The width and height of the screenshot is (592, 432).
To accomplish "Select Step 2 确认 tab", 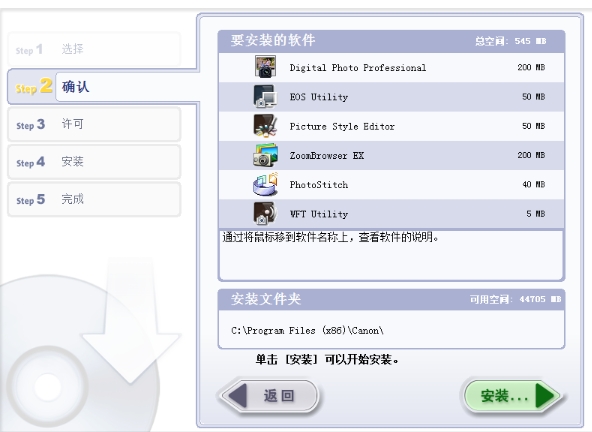I will point(103,87).
